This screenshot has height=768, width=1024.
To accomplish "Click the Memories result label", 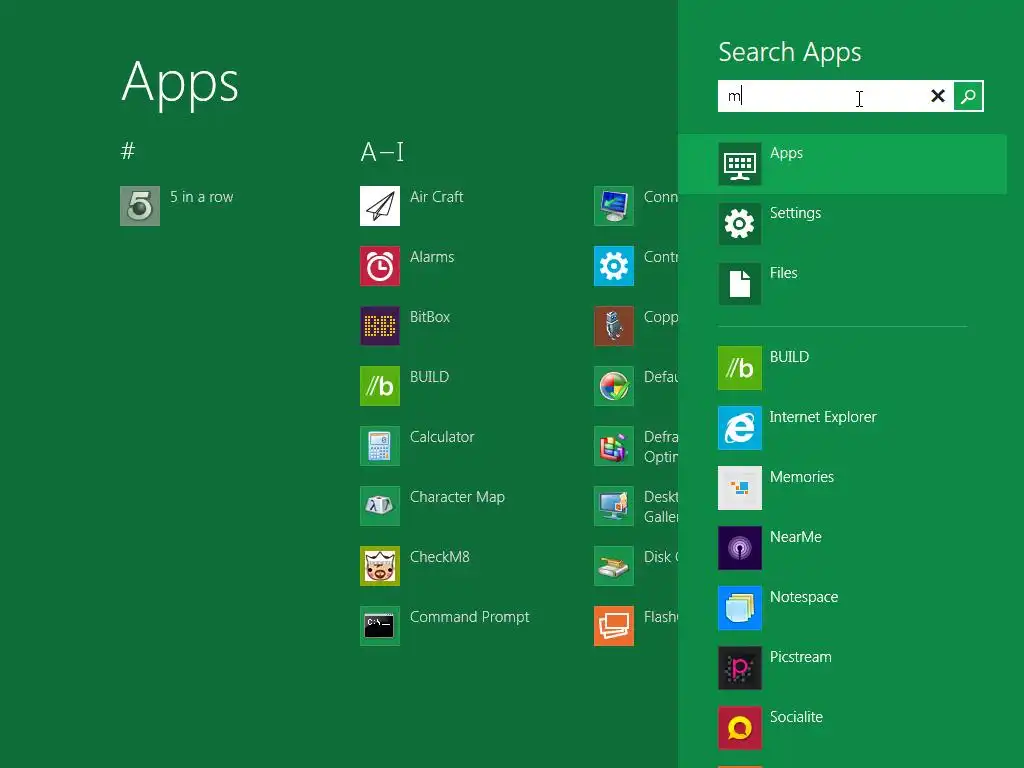I will (x=801, y=477).
